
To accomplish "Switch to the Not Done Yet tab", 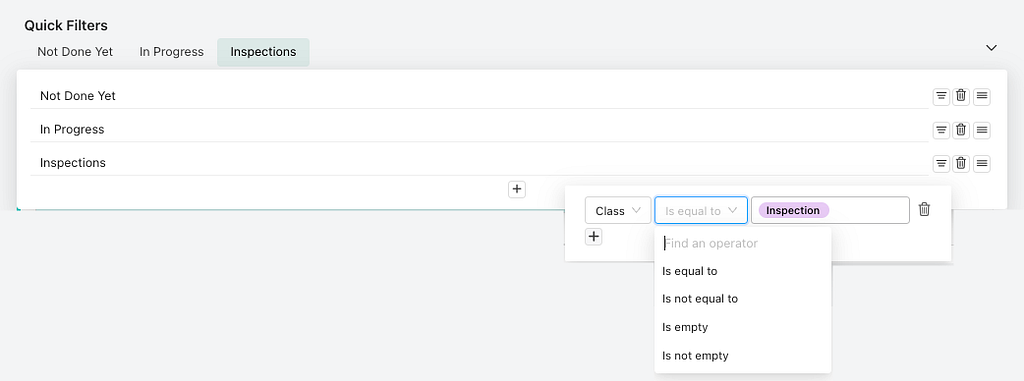I will pyautogui.click(x=75, y=52).
